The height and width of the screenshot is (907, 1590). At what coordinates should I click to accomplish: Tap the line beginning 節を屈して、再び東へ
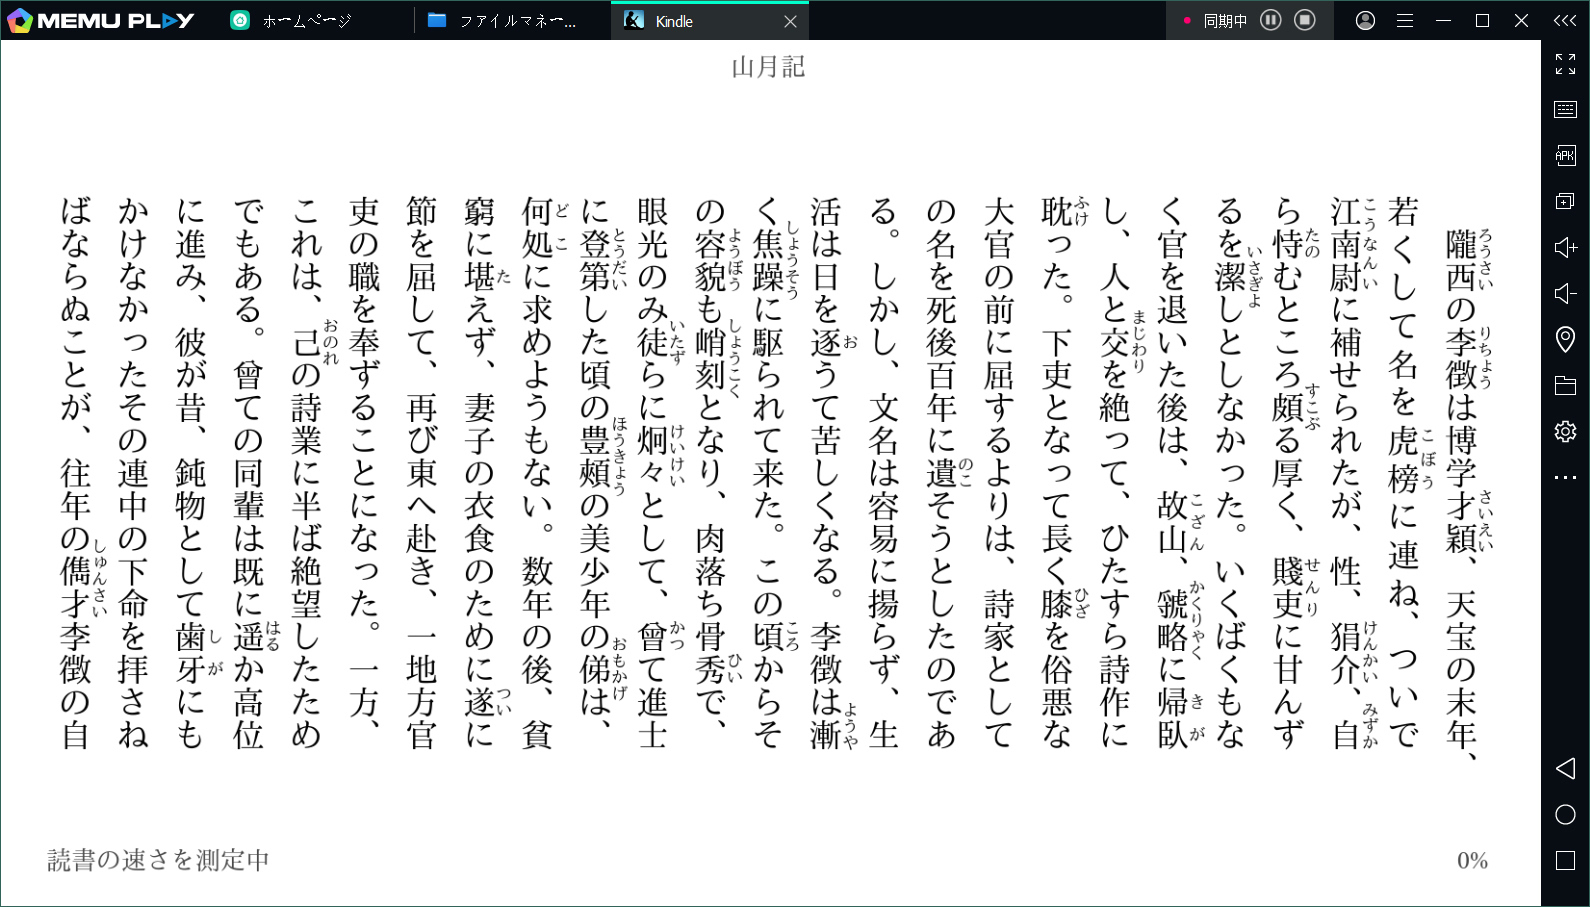pyautogui.click(x=422, y=472)
